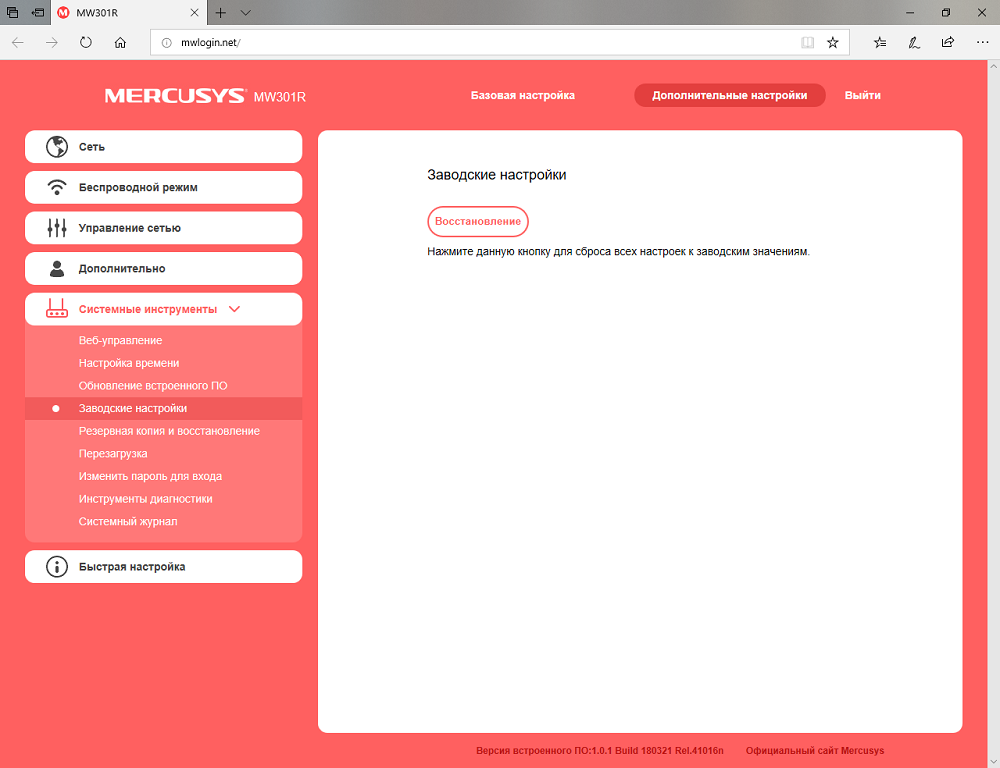
Task: Open the browser reading view icon
Action: 807,43
